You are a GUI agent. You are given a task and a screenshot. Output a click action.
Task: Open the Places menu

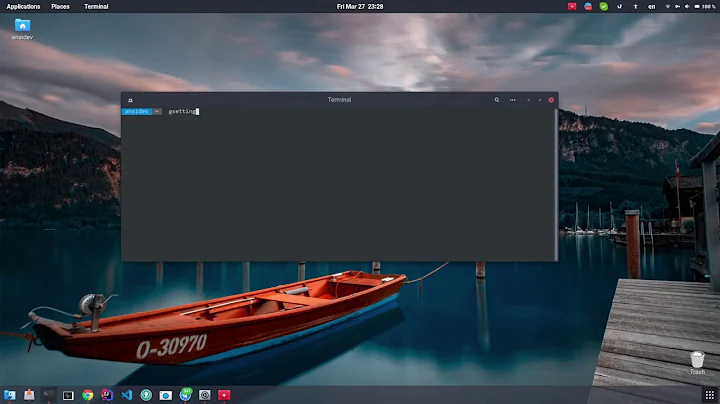[x=61, y=6]
